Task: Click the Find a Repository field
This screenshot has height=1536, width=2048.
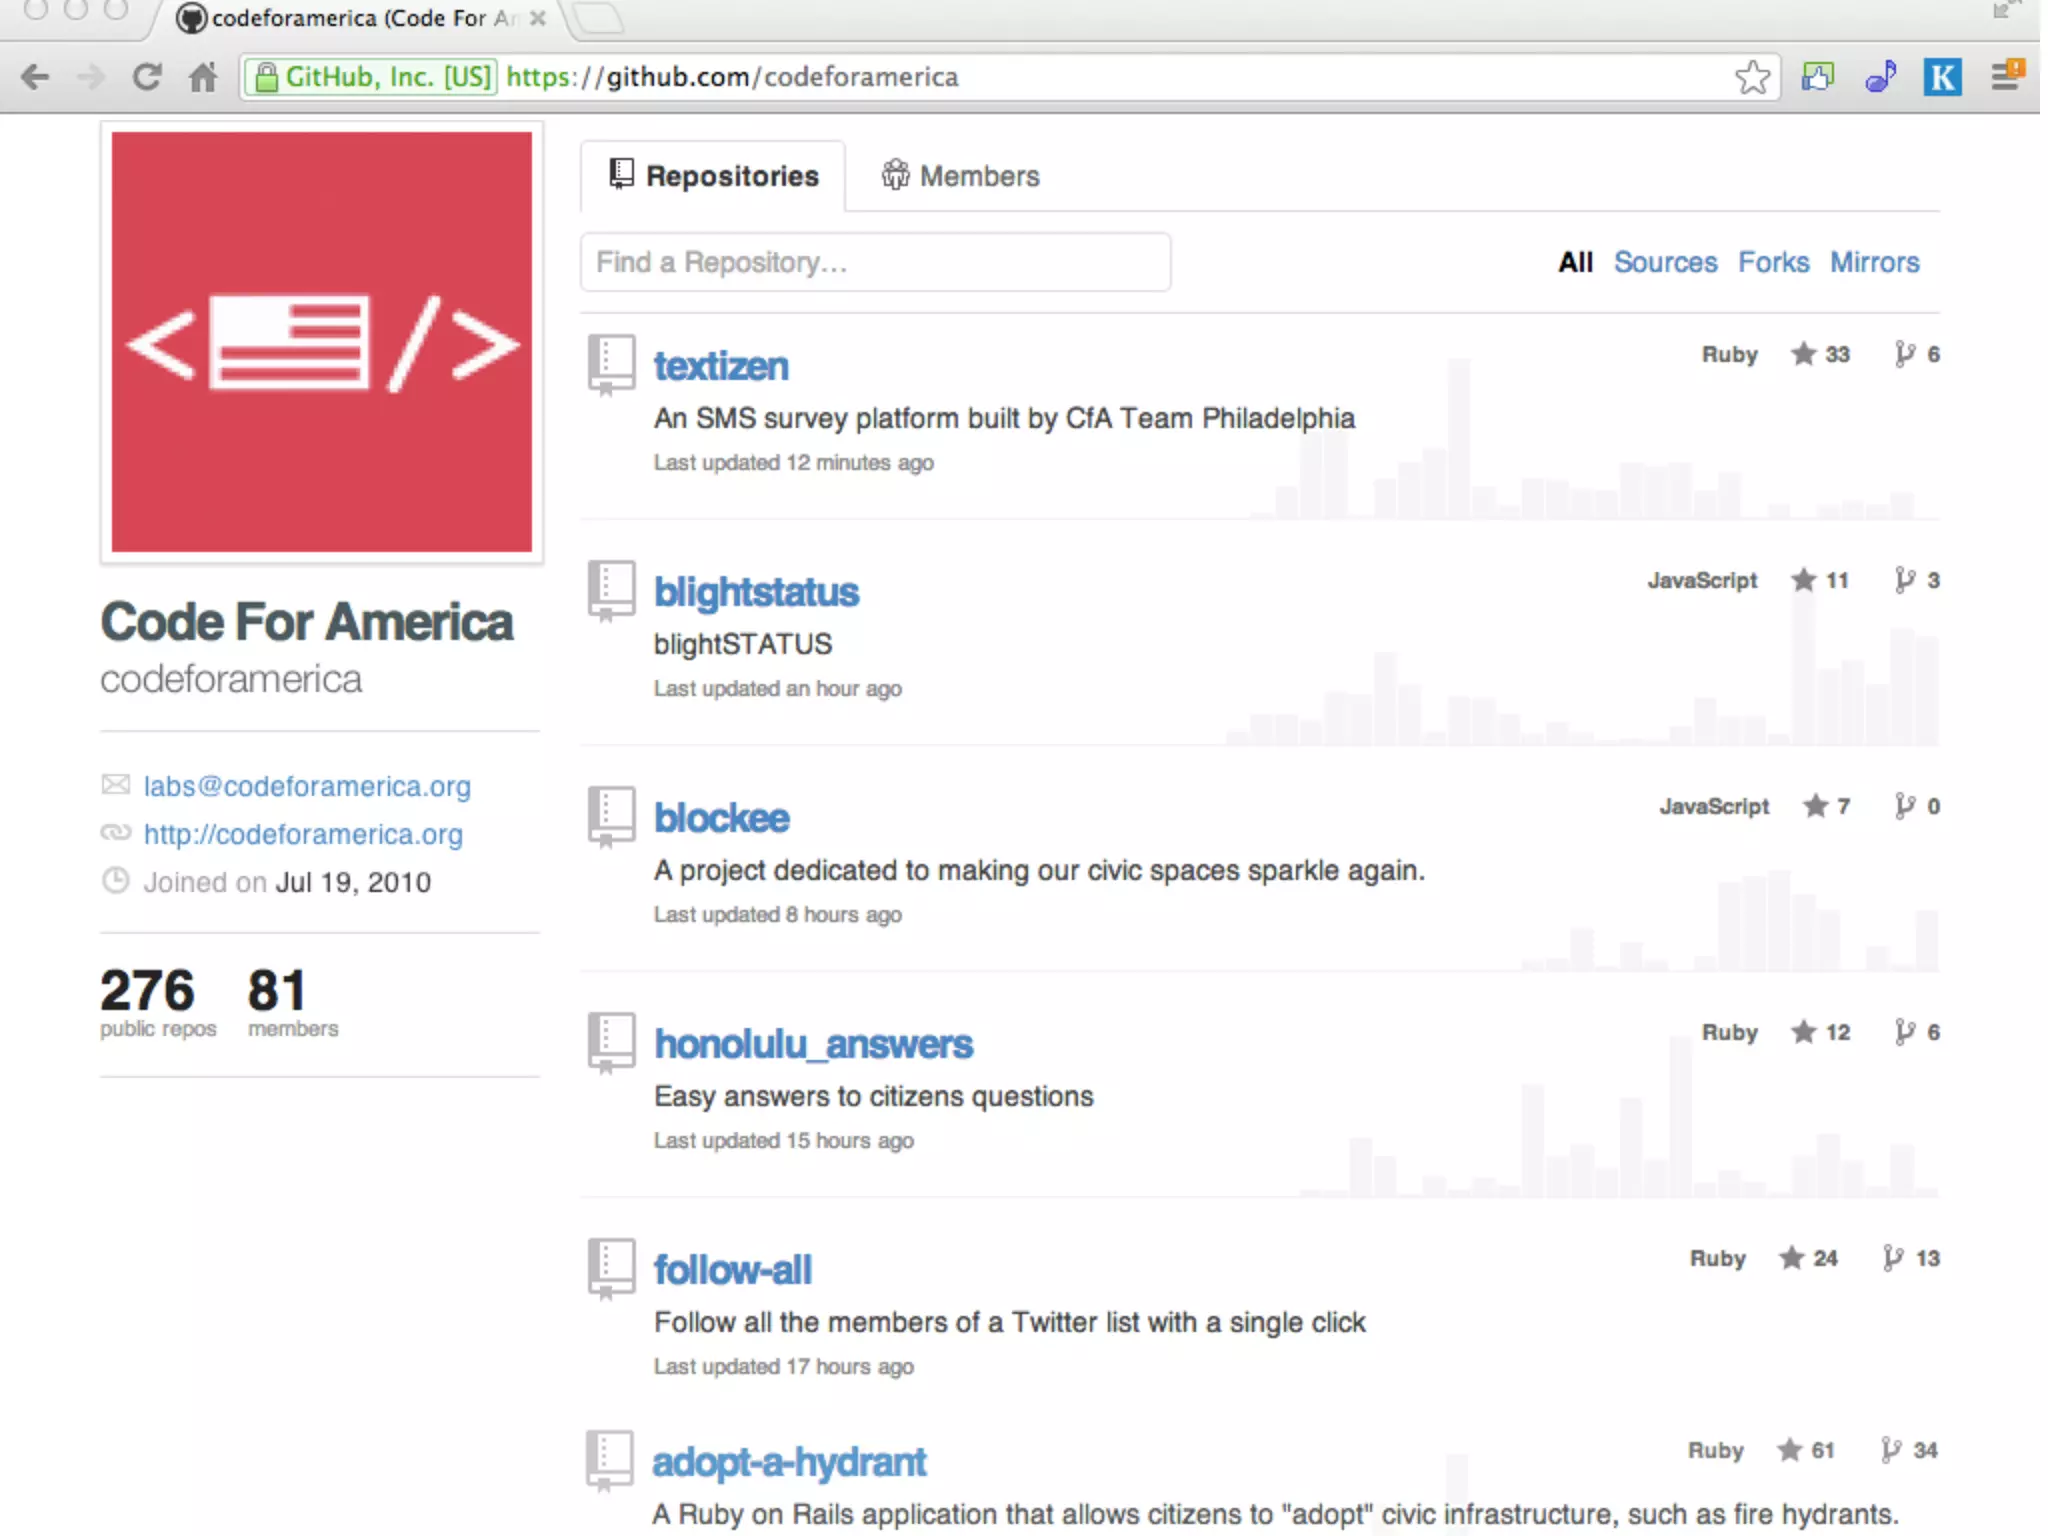Action: (875, 262)
